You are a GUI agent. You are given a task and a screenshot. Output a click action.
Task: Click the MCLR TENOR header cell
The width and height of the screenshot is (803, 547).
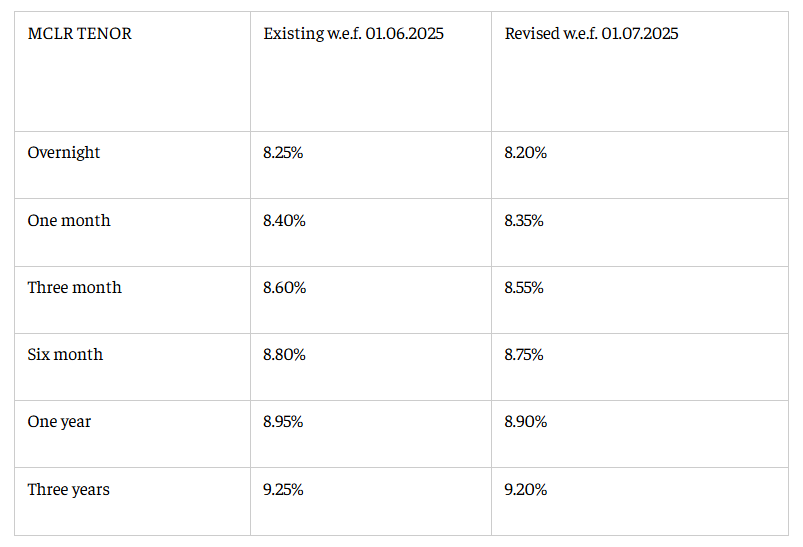79,34
